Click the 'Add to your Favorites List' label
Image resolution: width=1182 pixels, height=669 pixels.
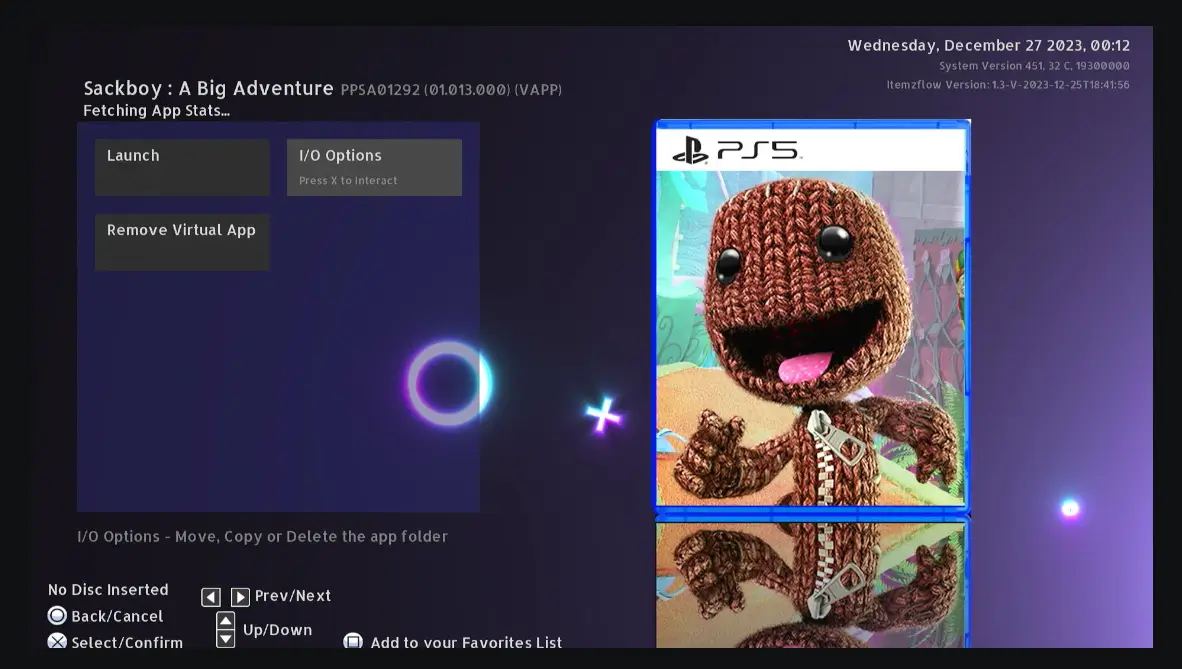pyautogui.click(x=466, y=642)
